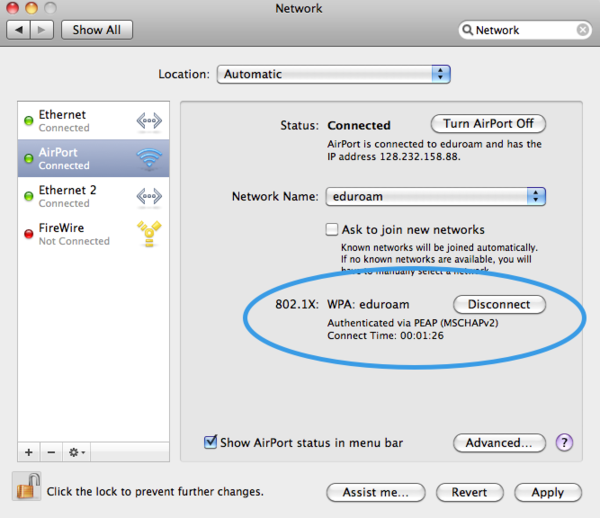The image size is (600, 518).
Task: Click the FireWire yellow connector icon
Action: coord(149,234)
